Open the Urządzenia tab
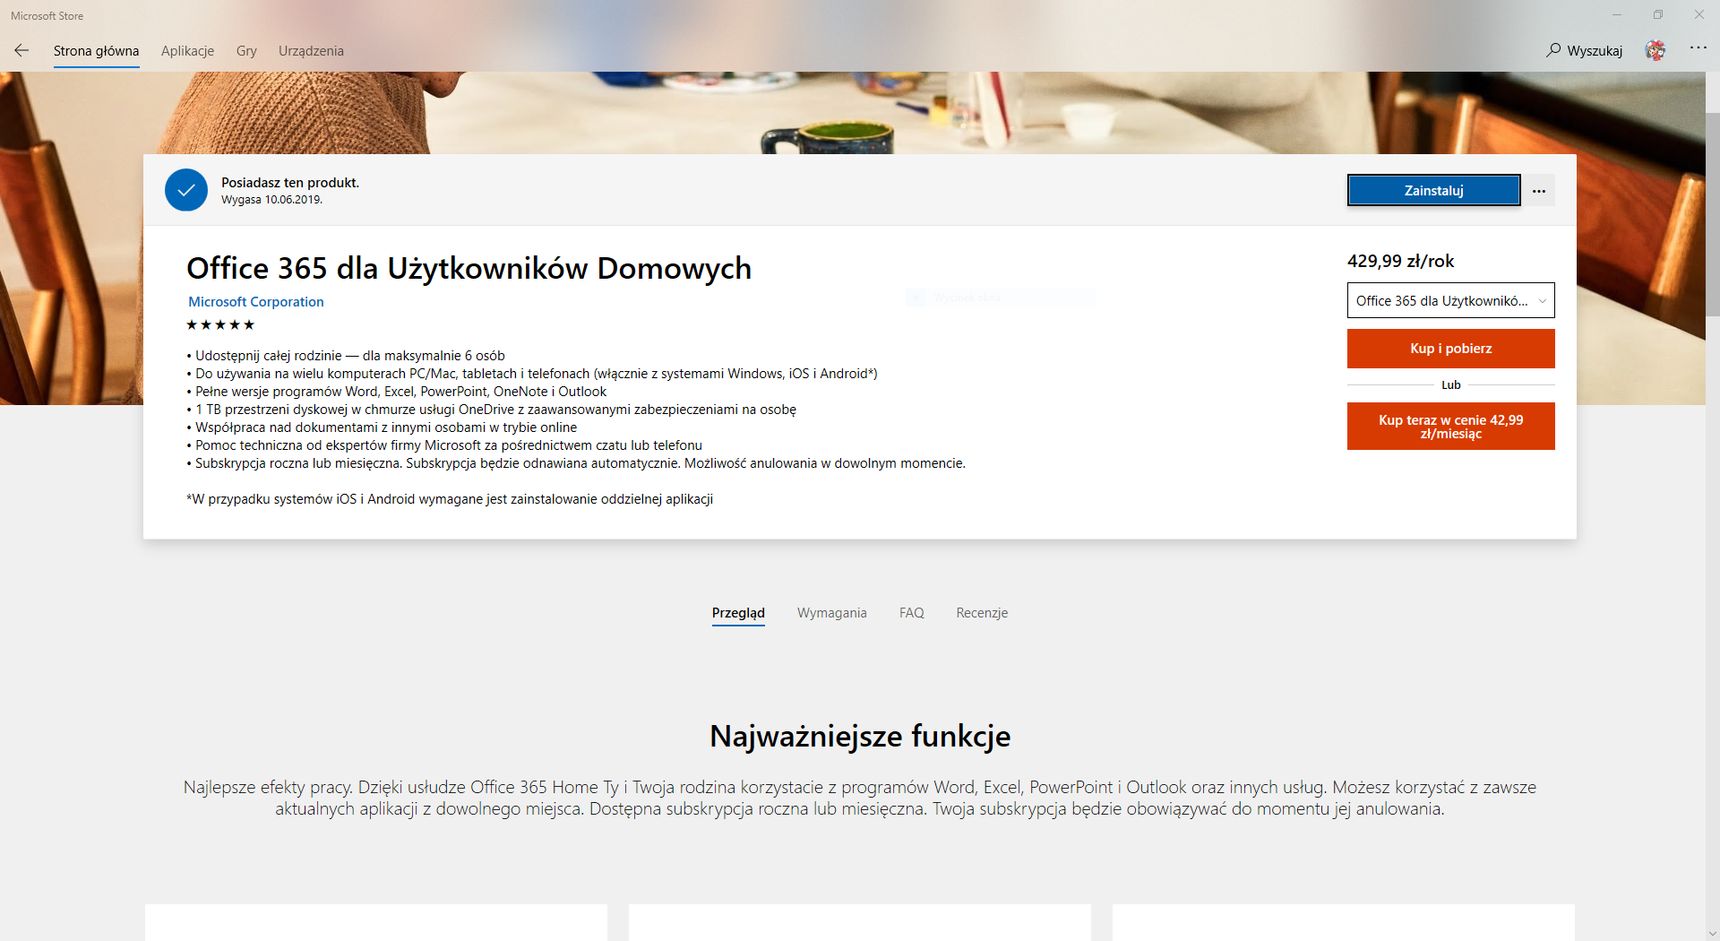The image size is (1720, 941). [311, 51]
